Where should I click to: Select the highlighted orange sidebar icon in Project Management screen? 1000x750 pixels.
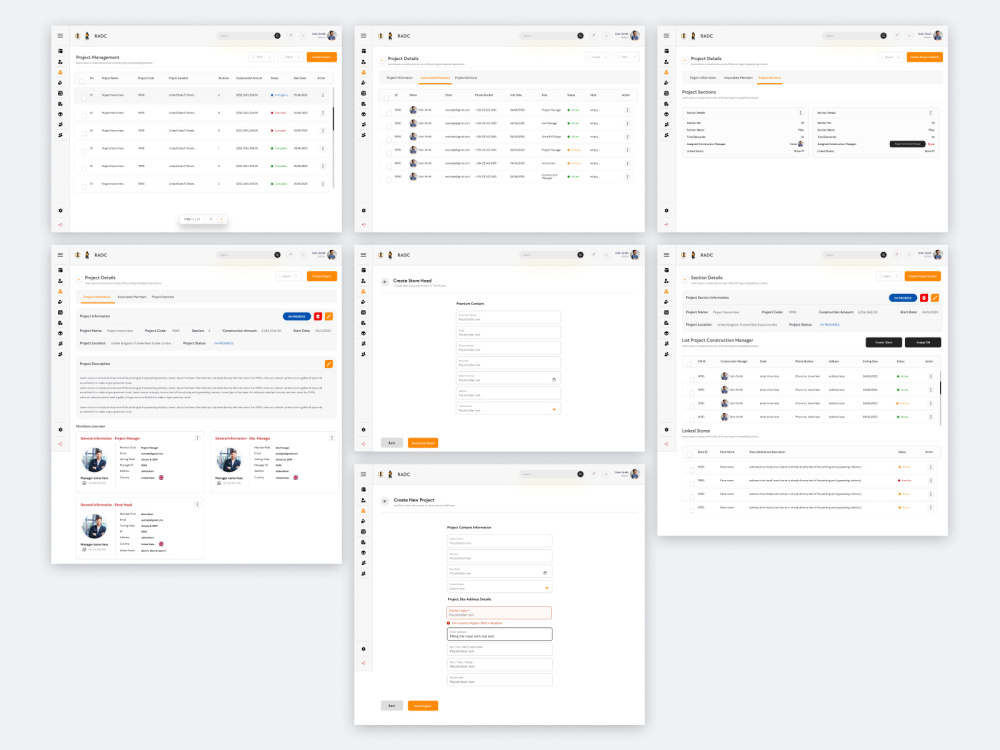point(61,72)
